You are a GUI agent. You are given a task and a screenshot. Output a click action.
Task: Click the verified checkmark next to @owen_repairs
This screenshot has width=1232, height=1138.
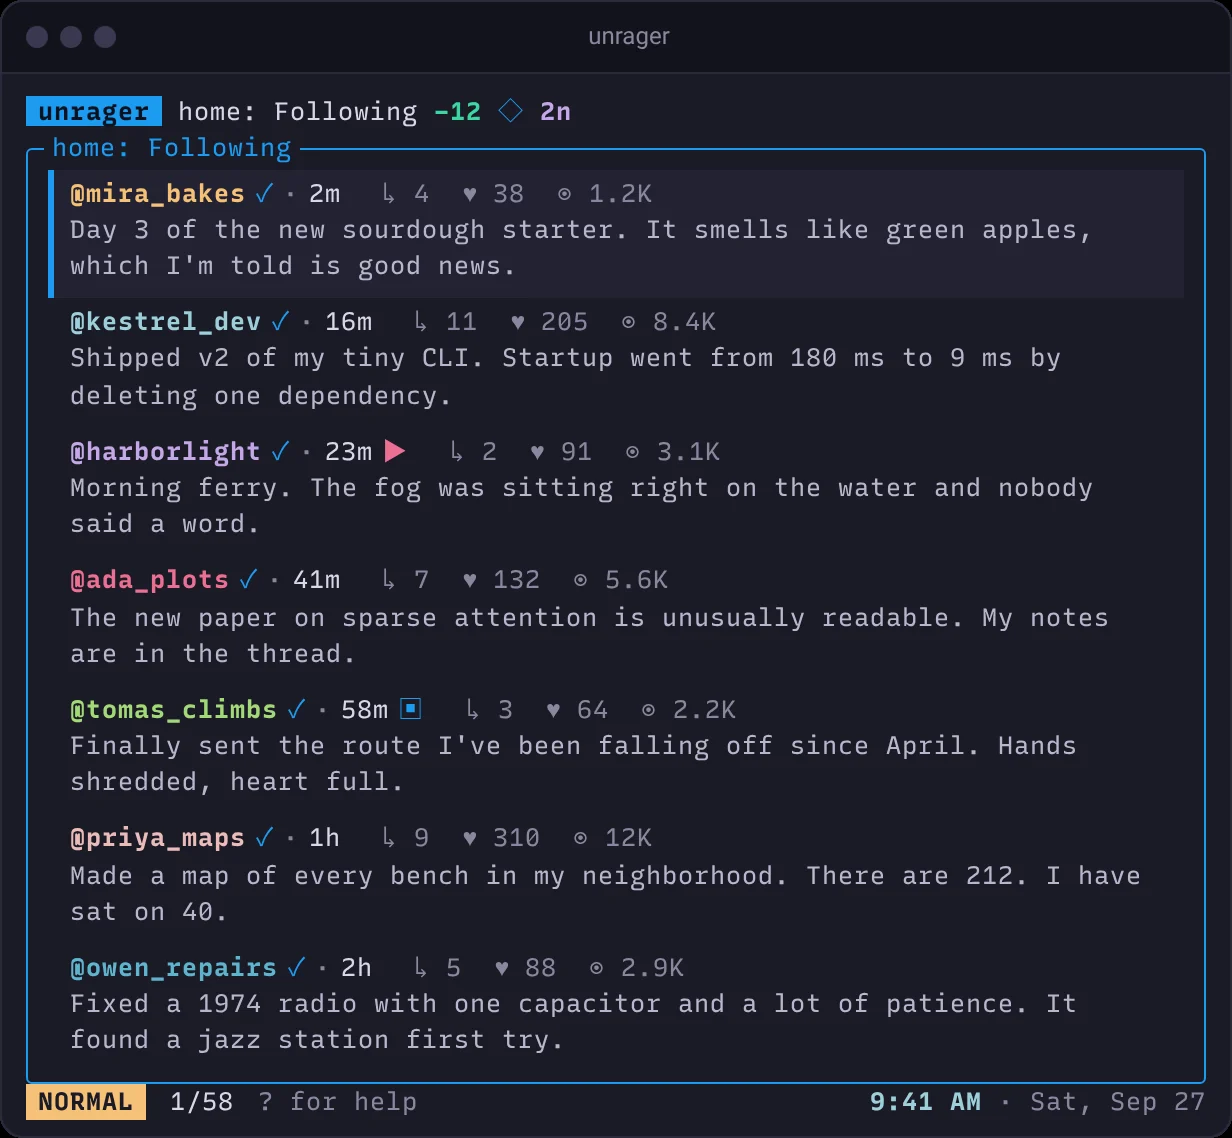click(295, 967)
